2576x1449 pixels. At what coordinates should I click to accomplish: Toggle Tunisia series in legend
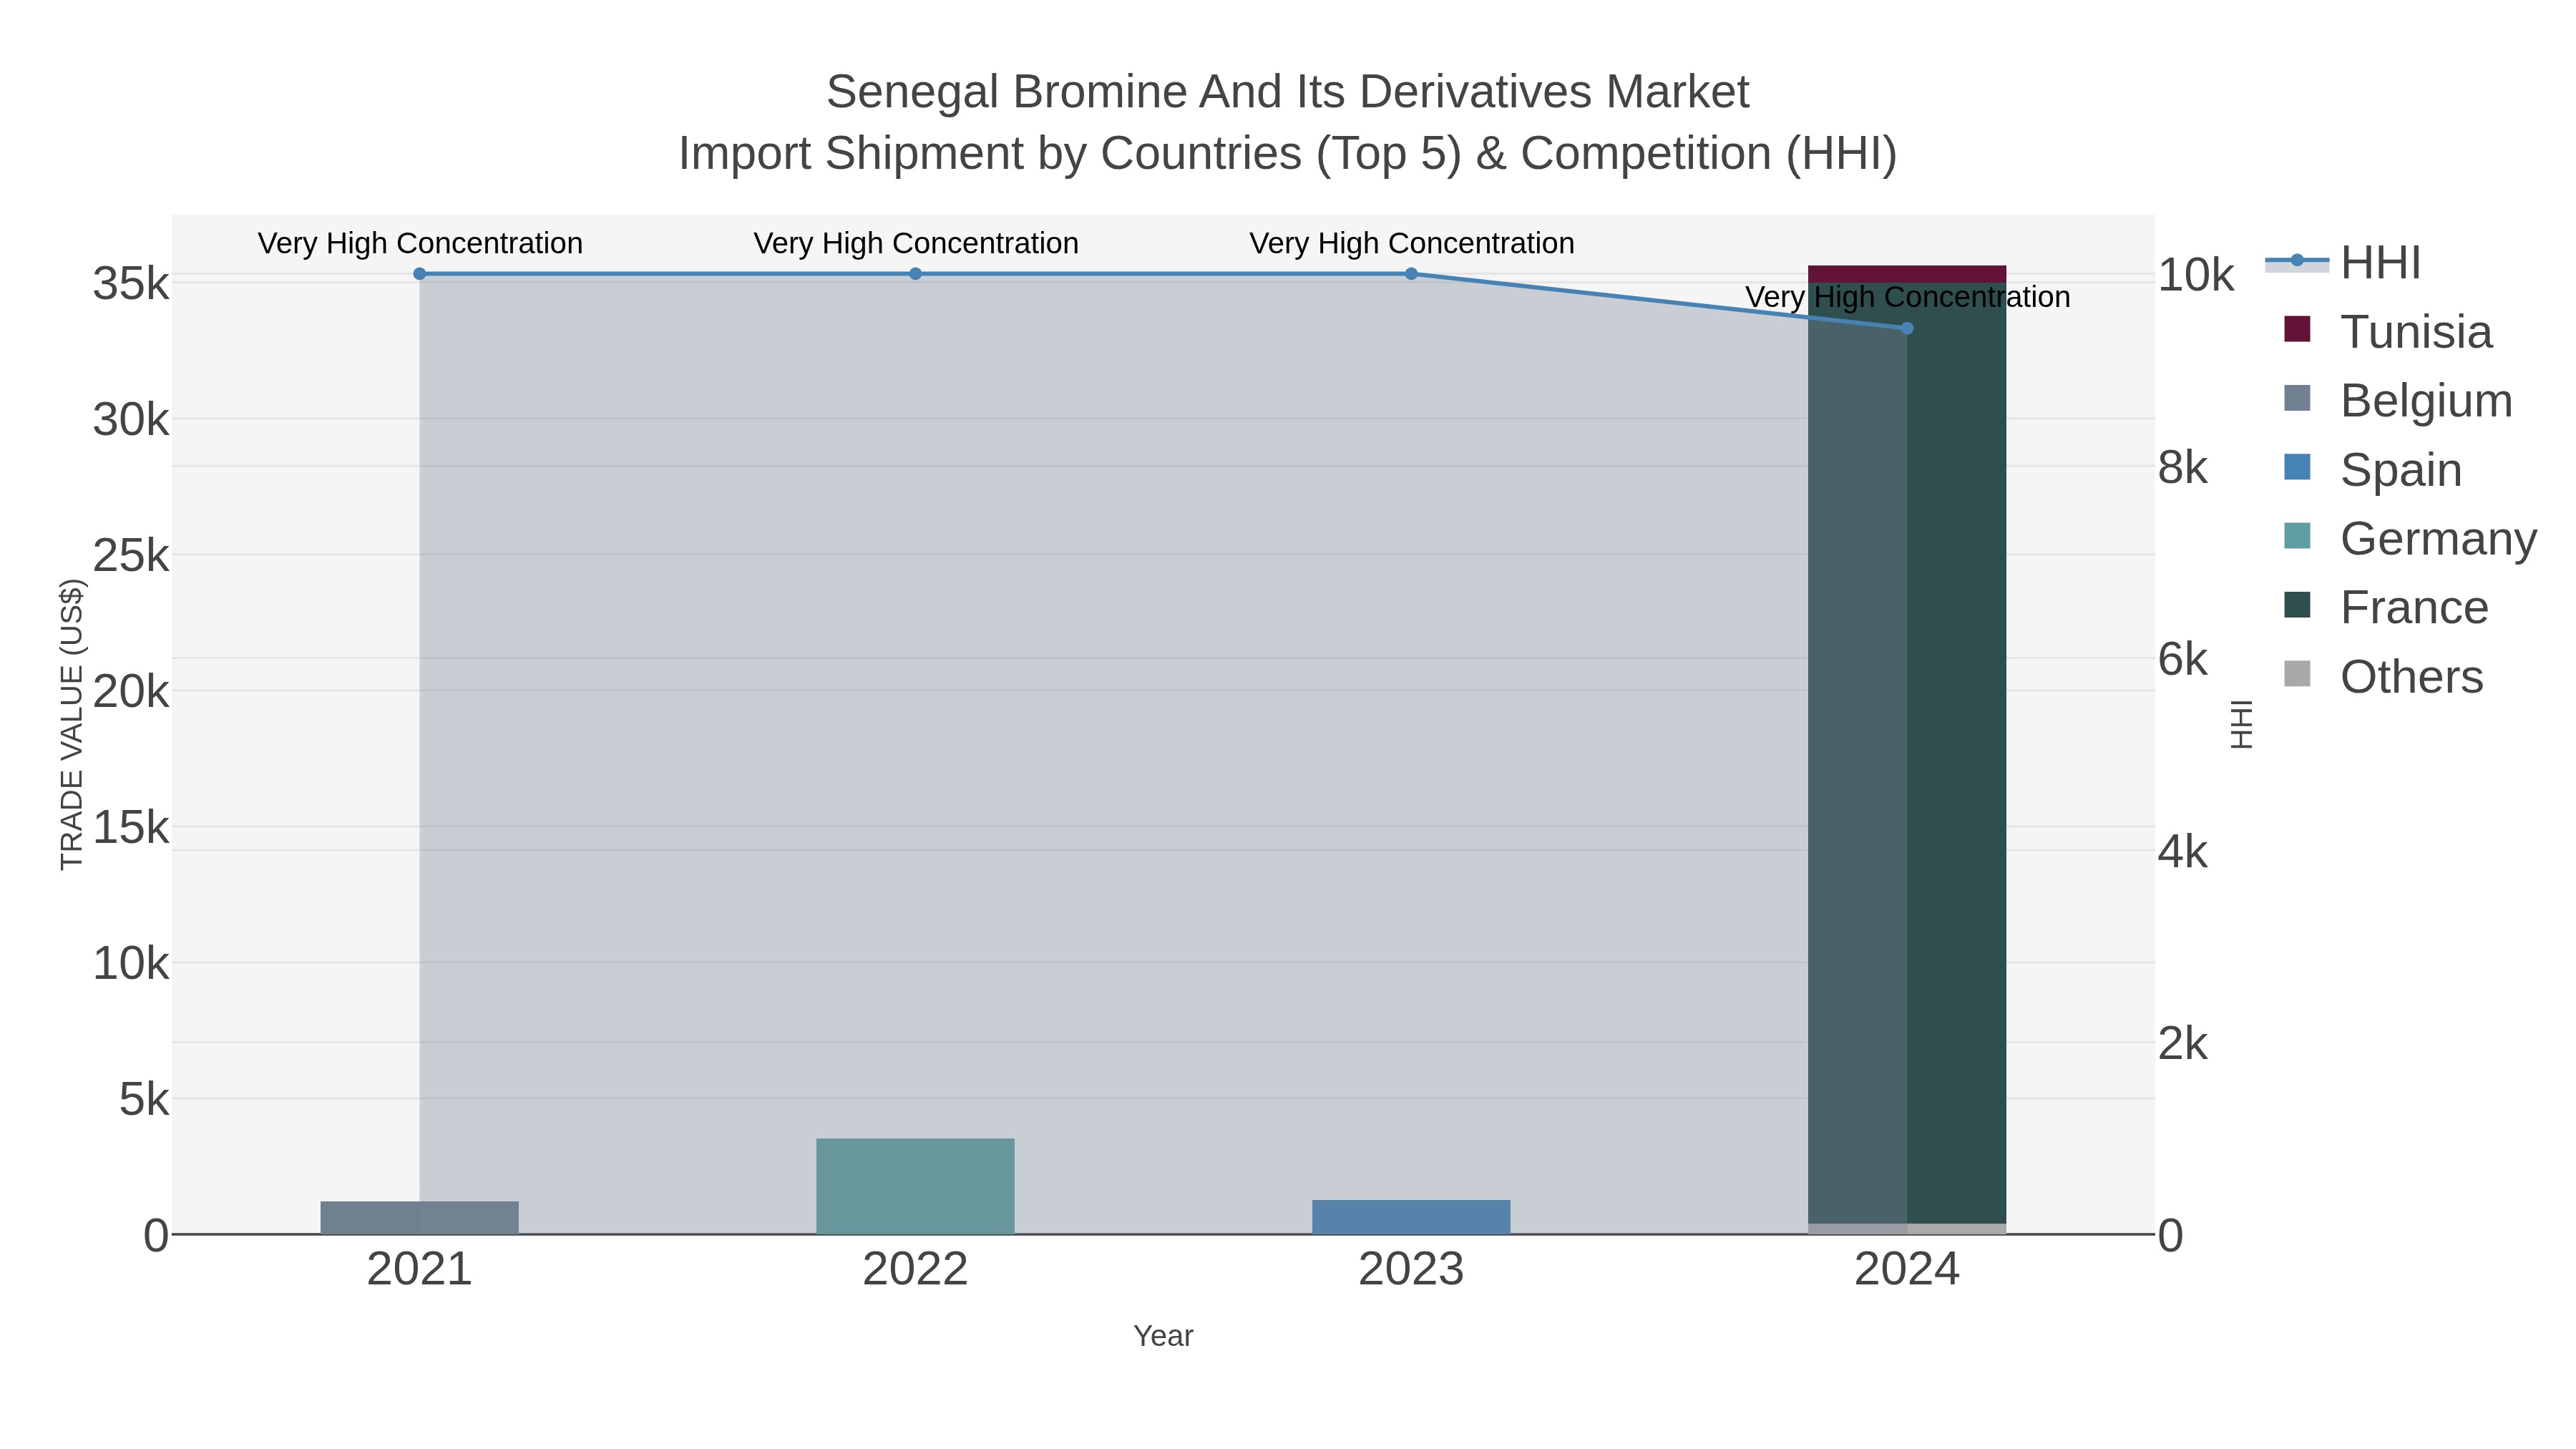pos(2388,331)
